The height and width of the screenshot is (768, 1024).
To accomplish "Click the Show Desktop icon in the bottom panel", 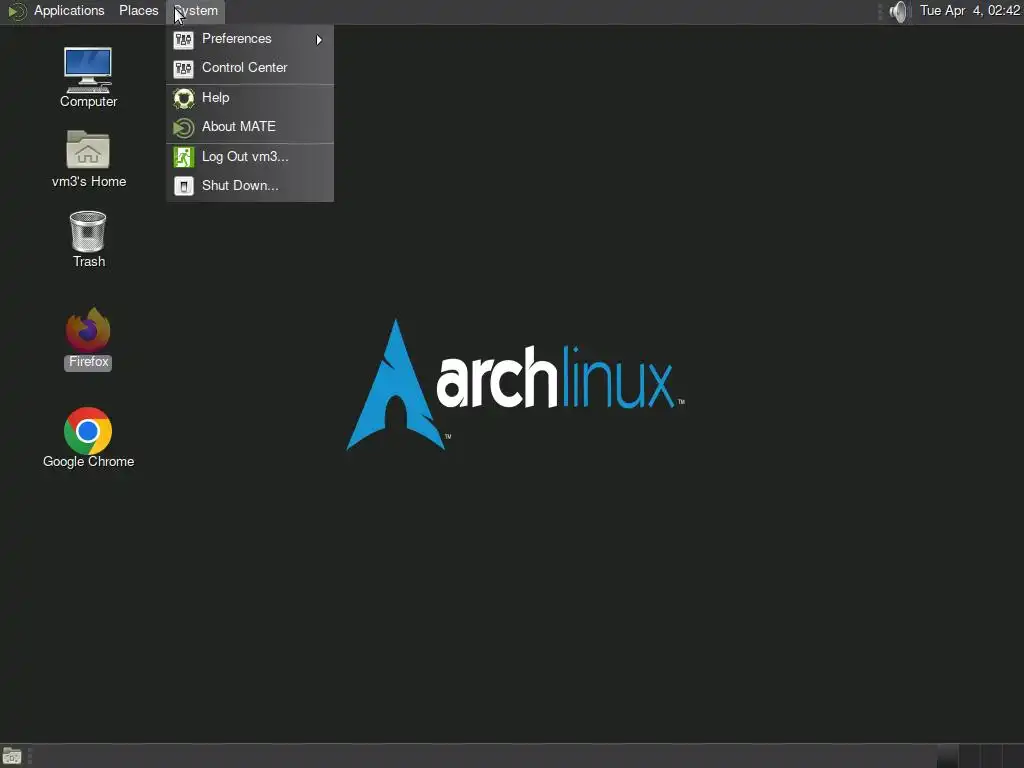I will click(12, 756).
